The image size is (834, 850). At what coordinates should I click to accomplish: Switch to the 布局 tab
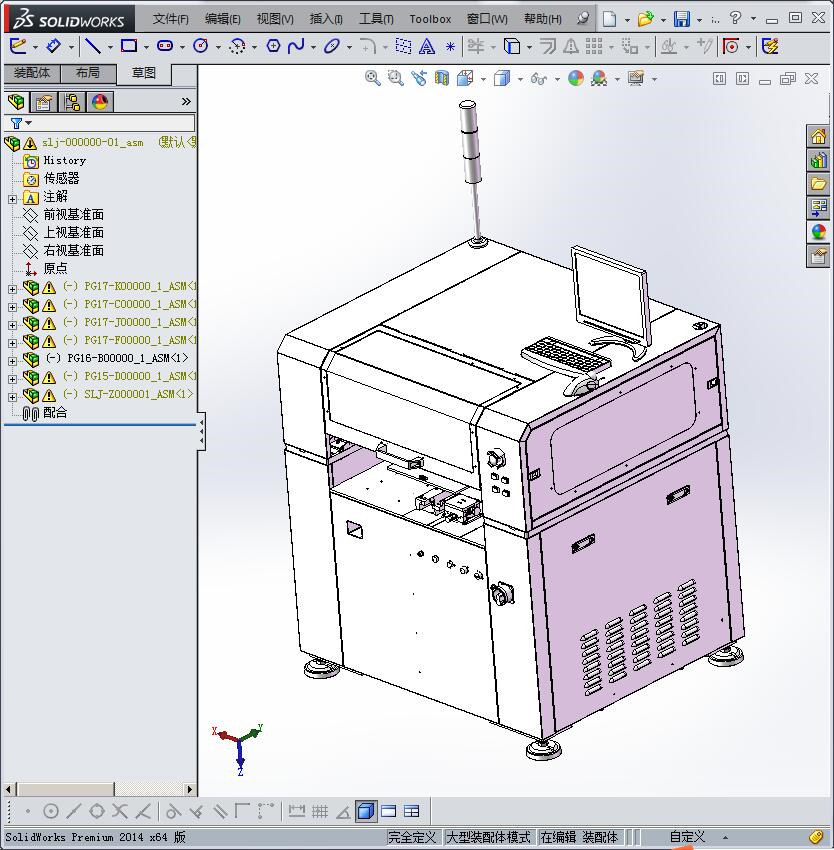click(x=88, y=73)
